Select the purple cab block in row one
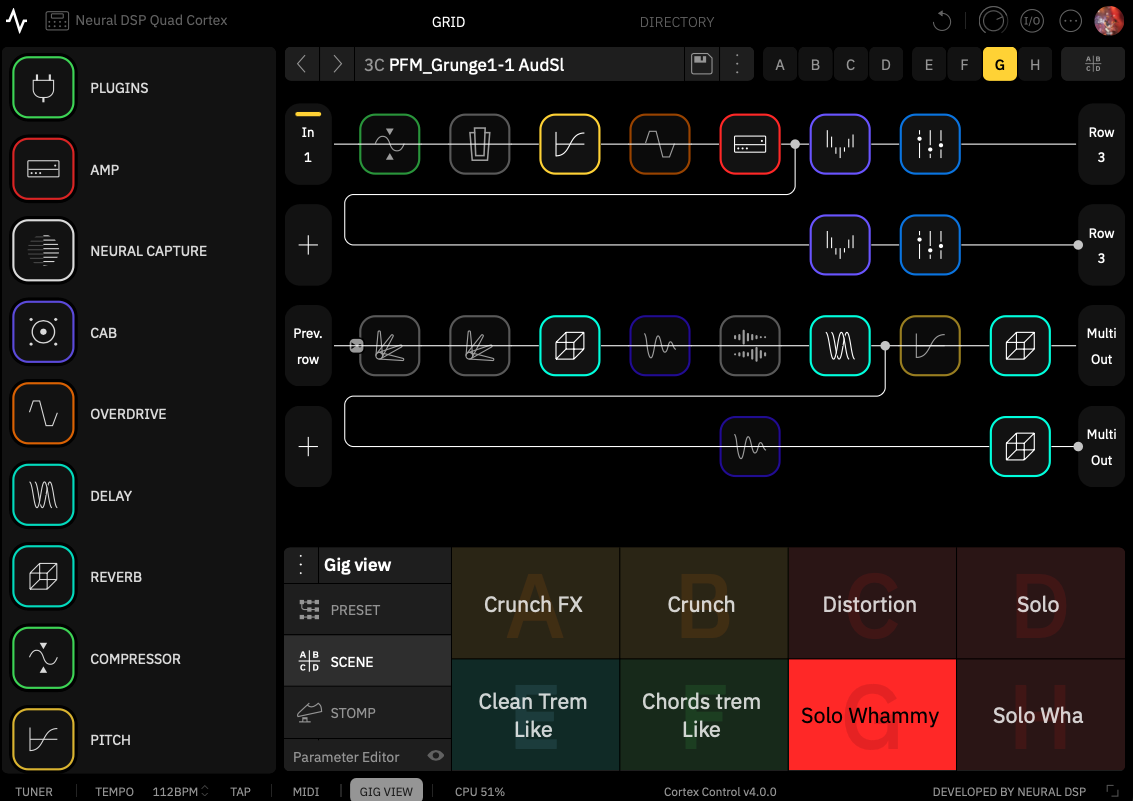Image resolution: width=1133 pixels, height=801 pixels. pos(840,144)
